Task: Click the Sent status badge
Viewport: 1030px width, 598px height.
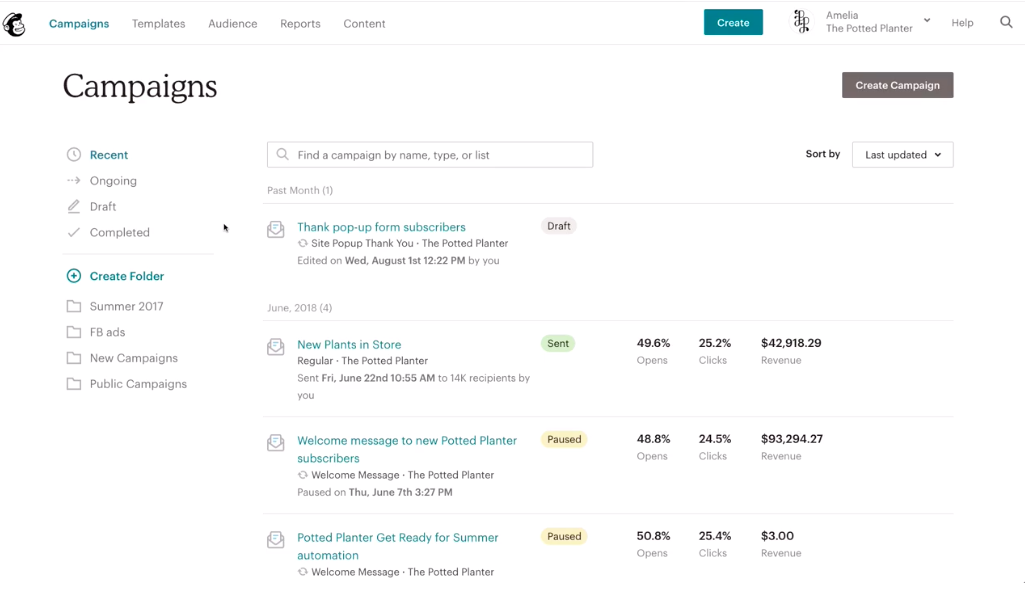Action: pyautogui.click(x=558, y=344)
